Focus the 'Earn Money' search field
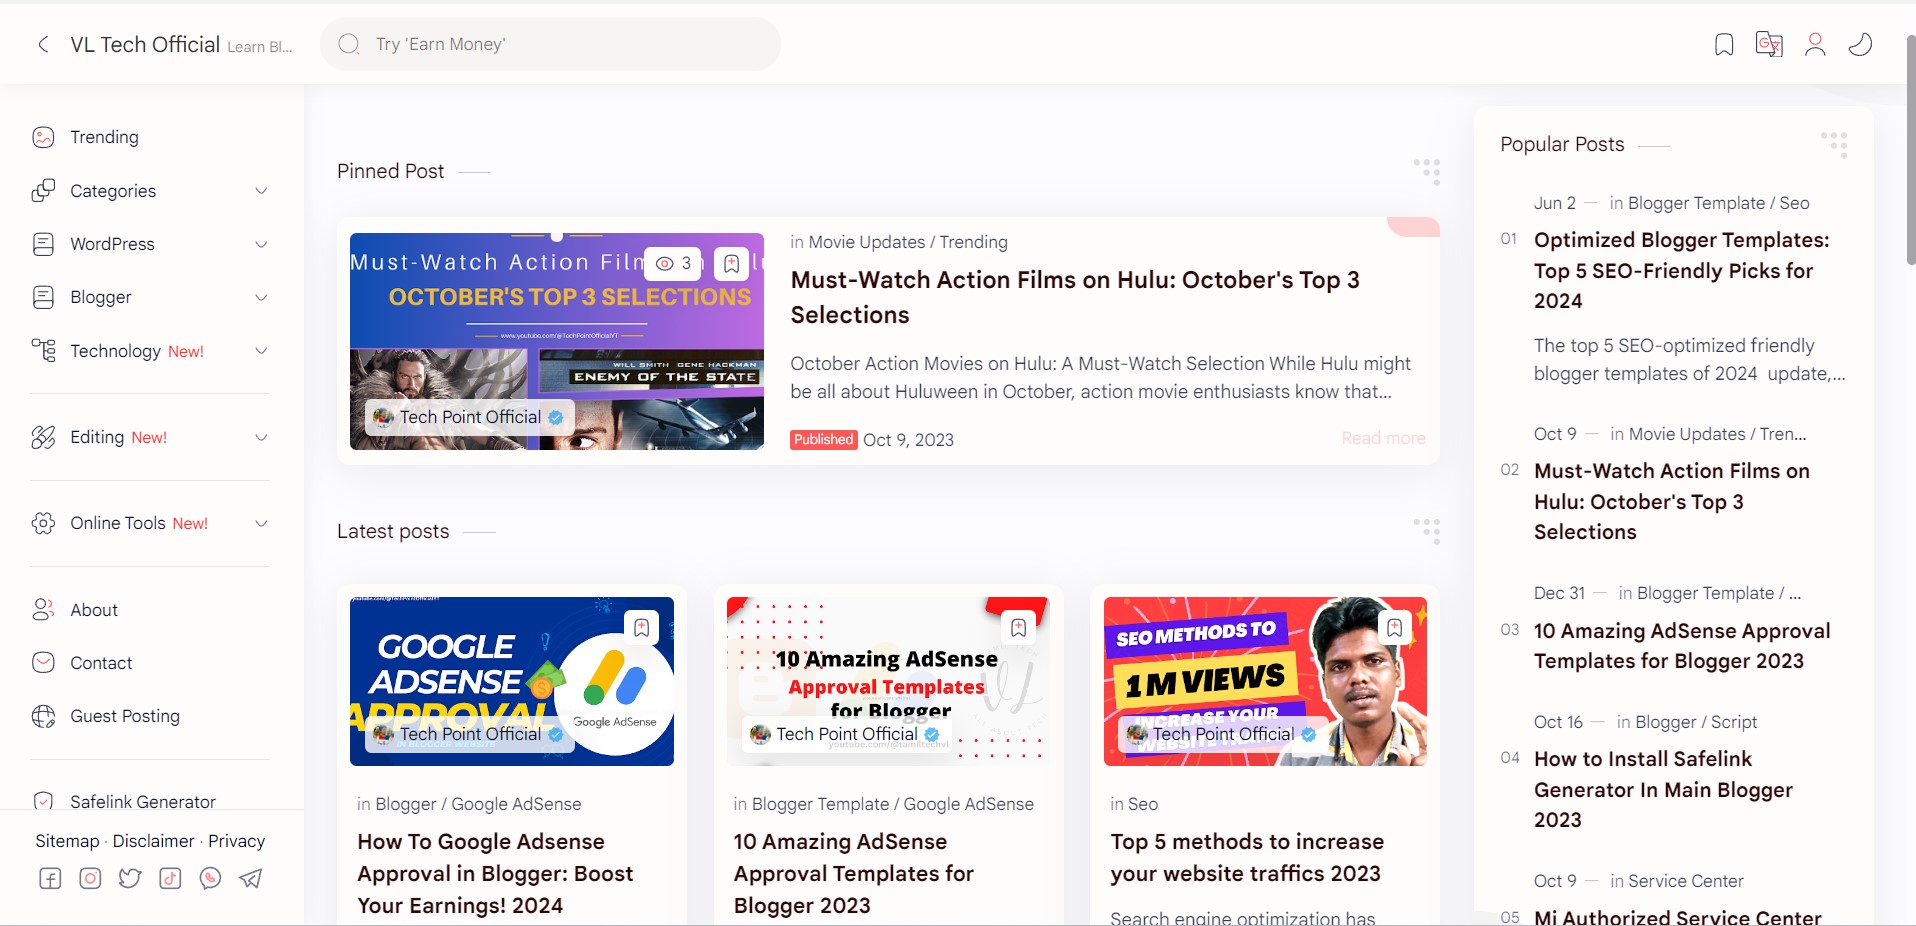This screenshot has width=1916, height=926. [550, 44]
